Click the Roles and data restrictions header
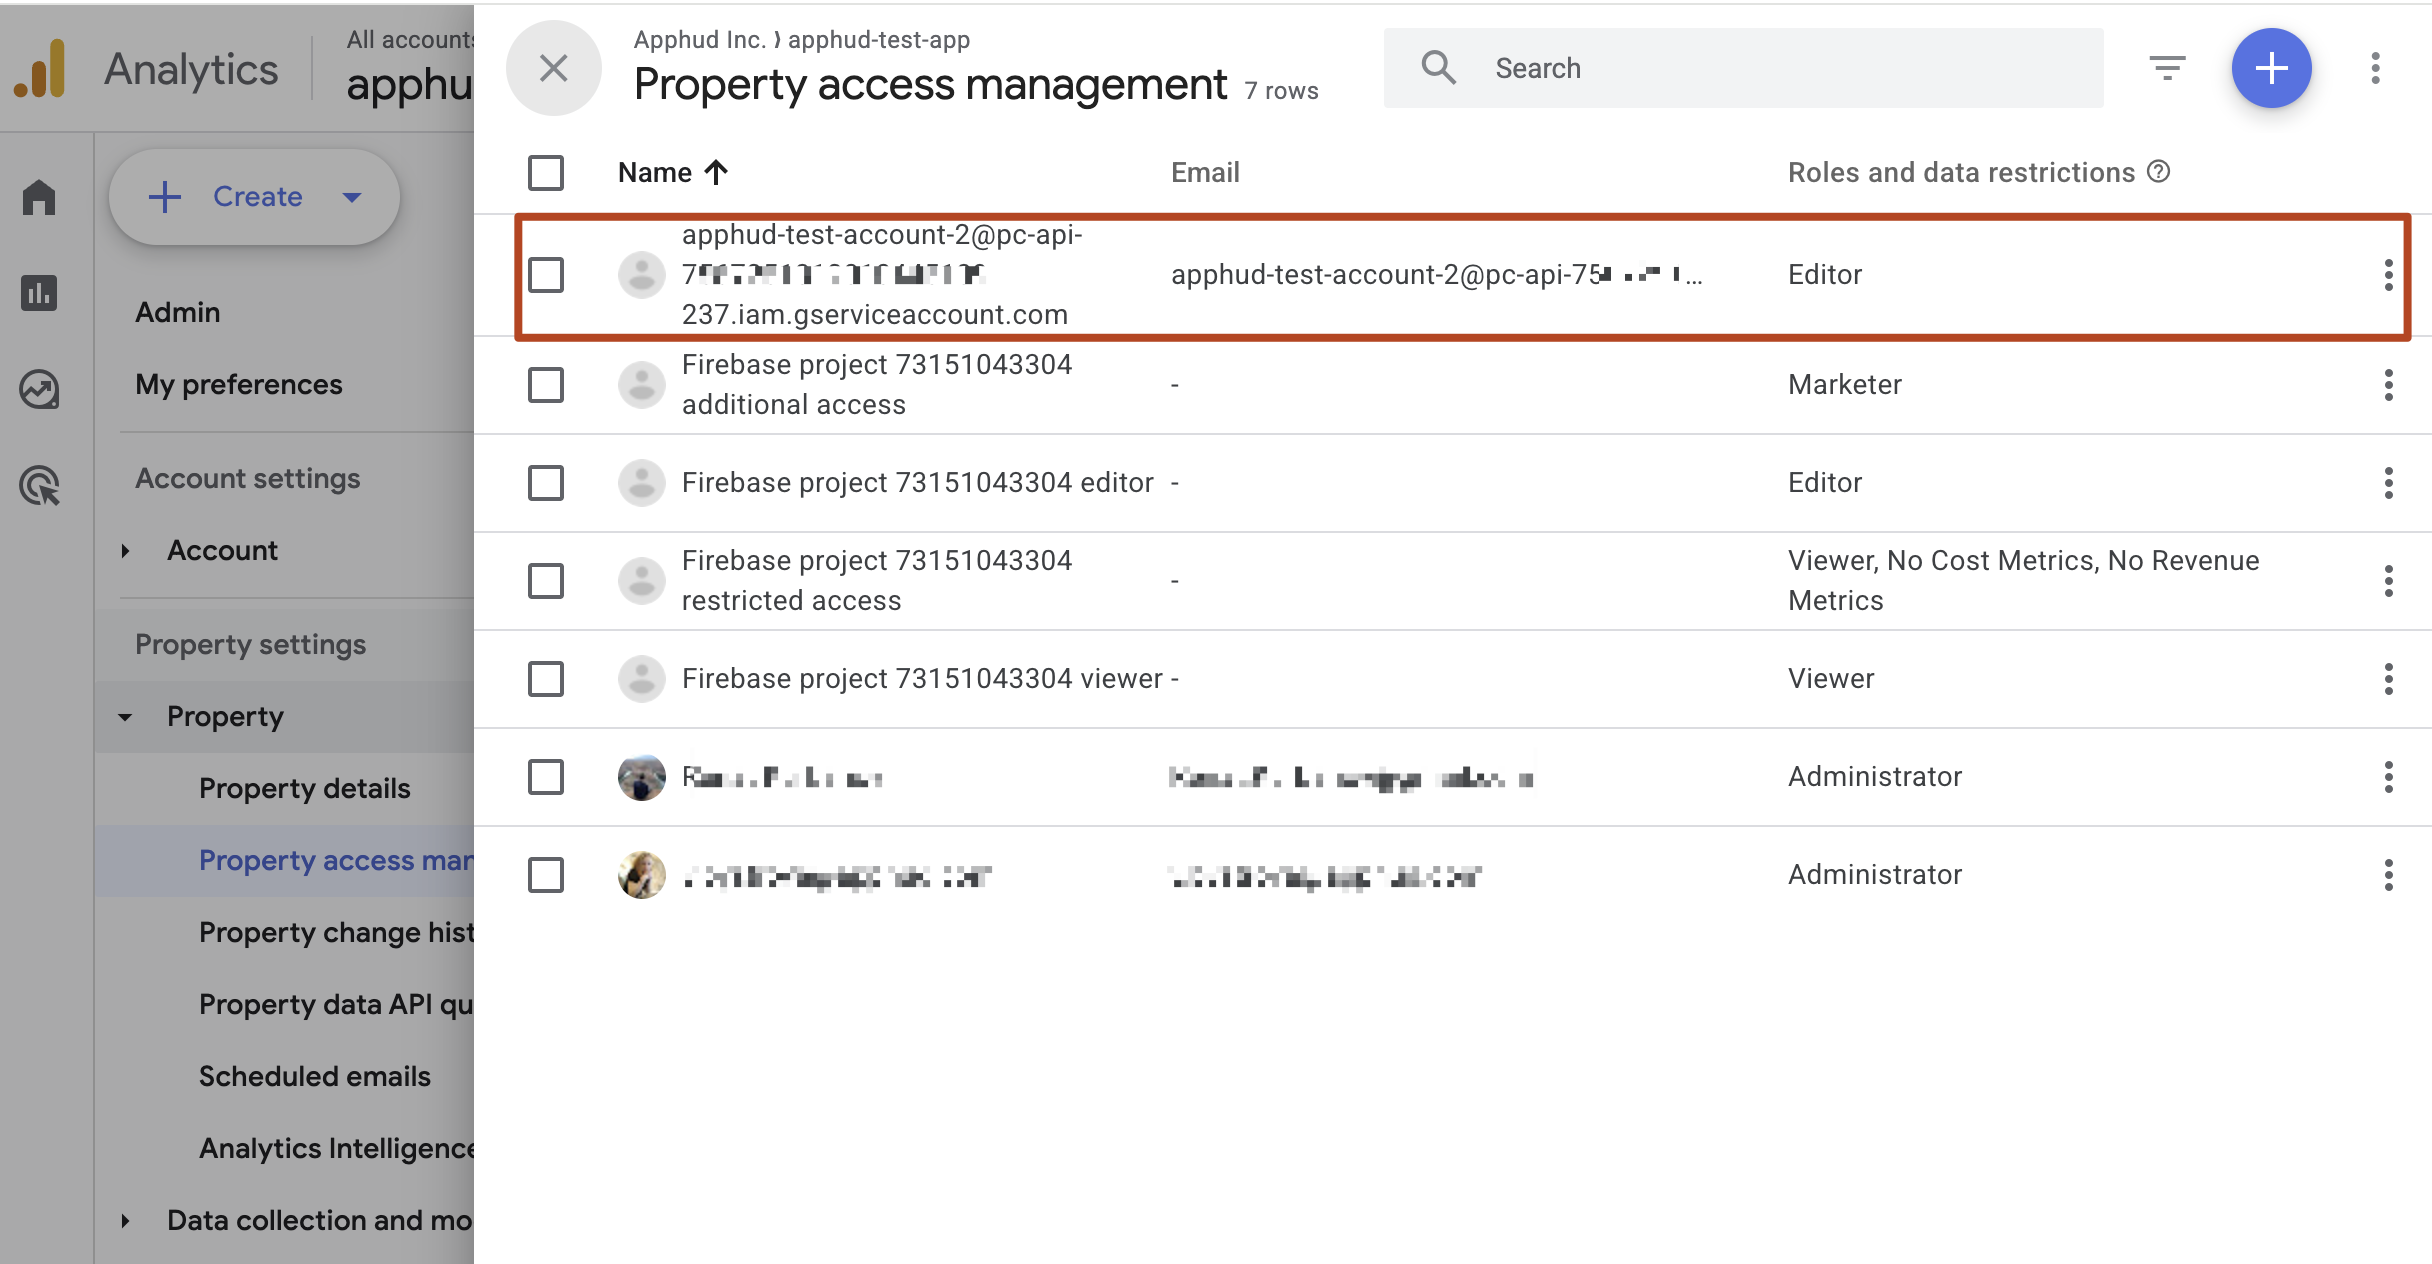2432x1264 pixels. click(x=1961, y=172)
